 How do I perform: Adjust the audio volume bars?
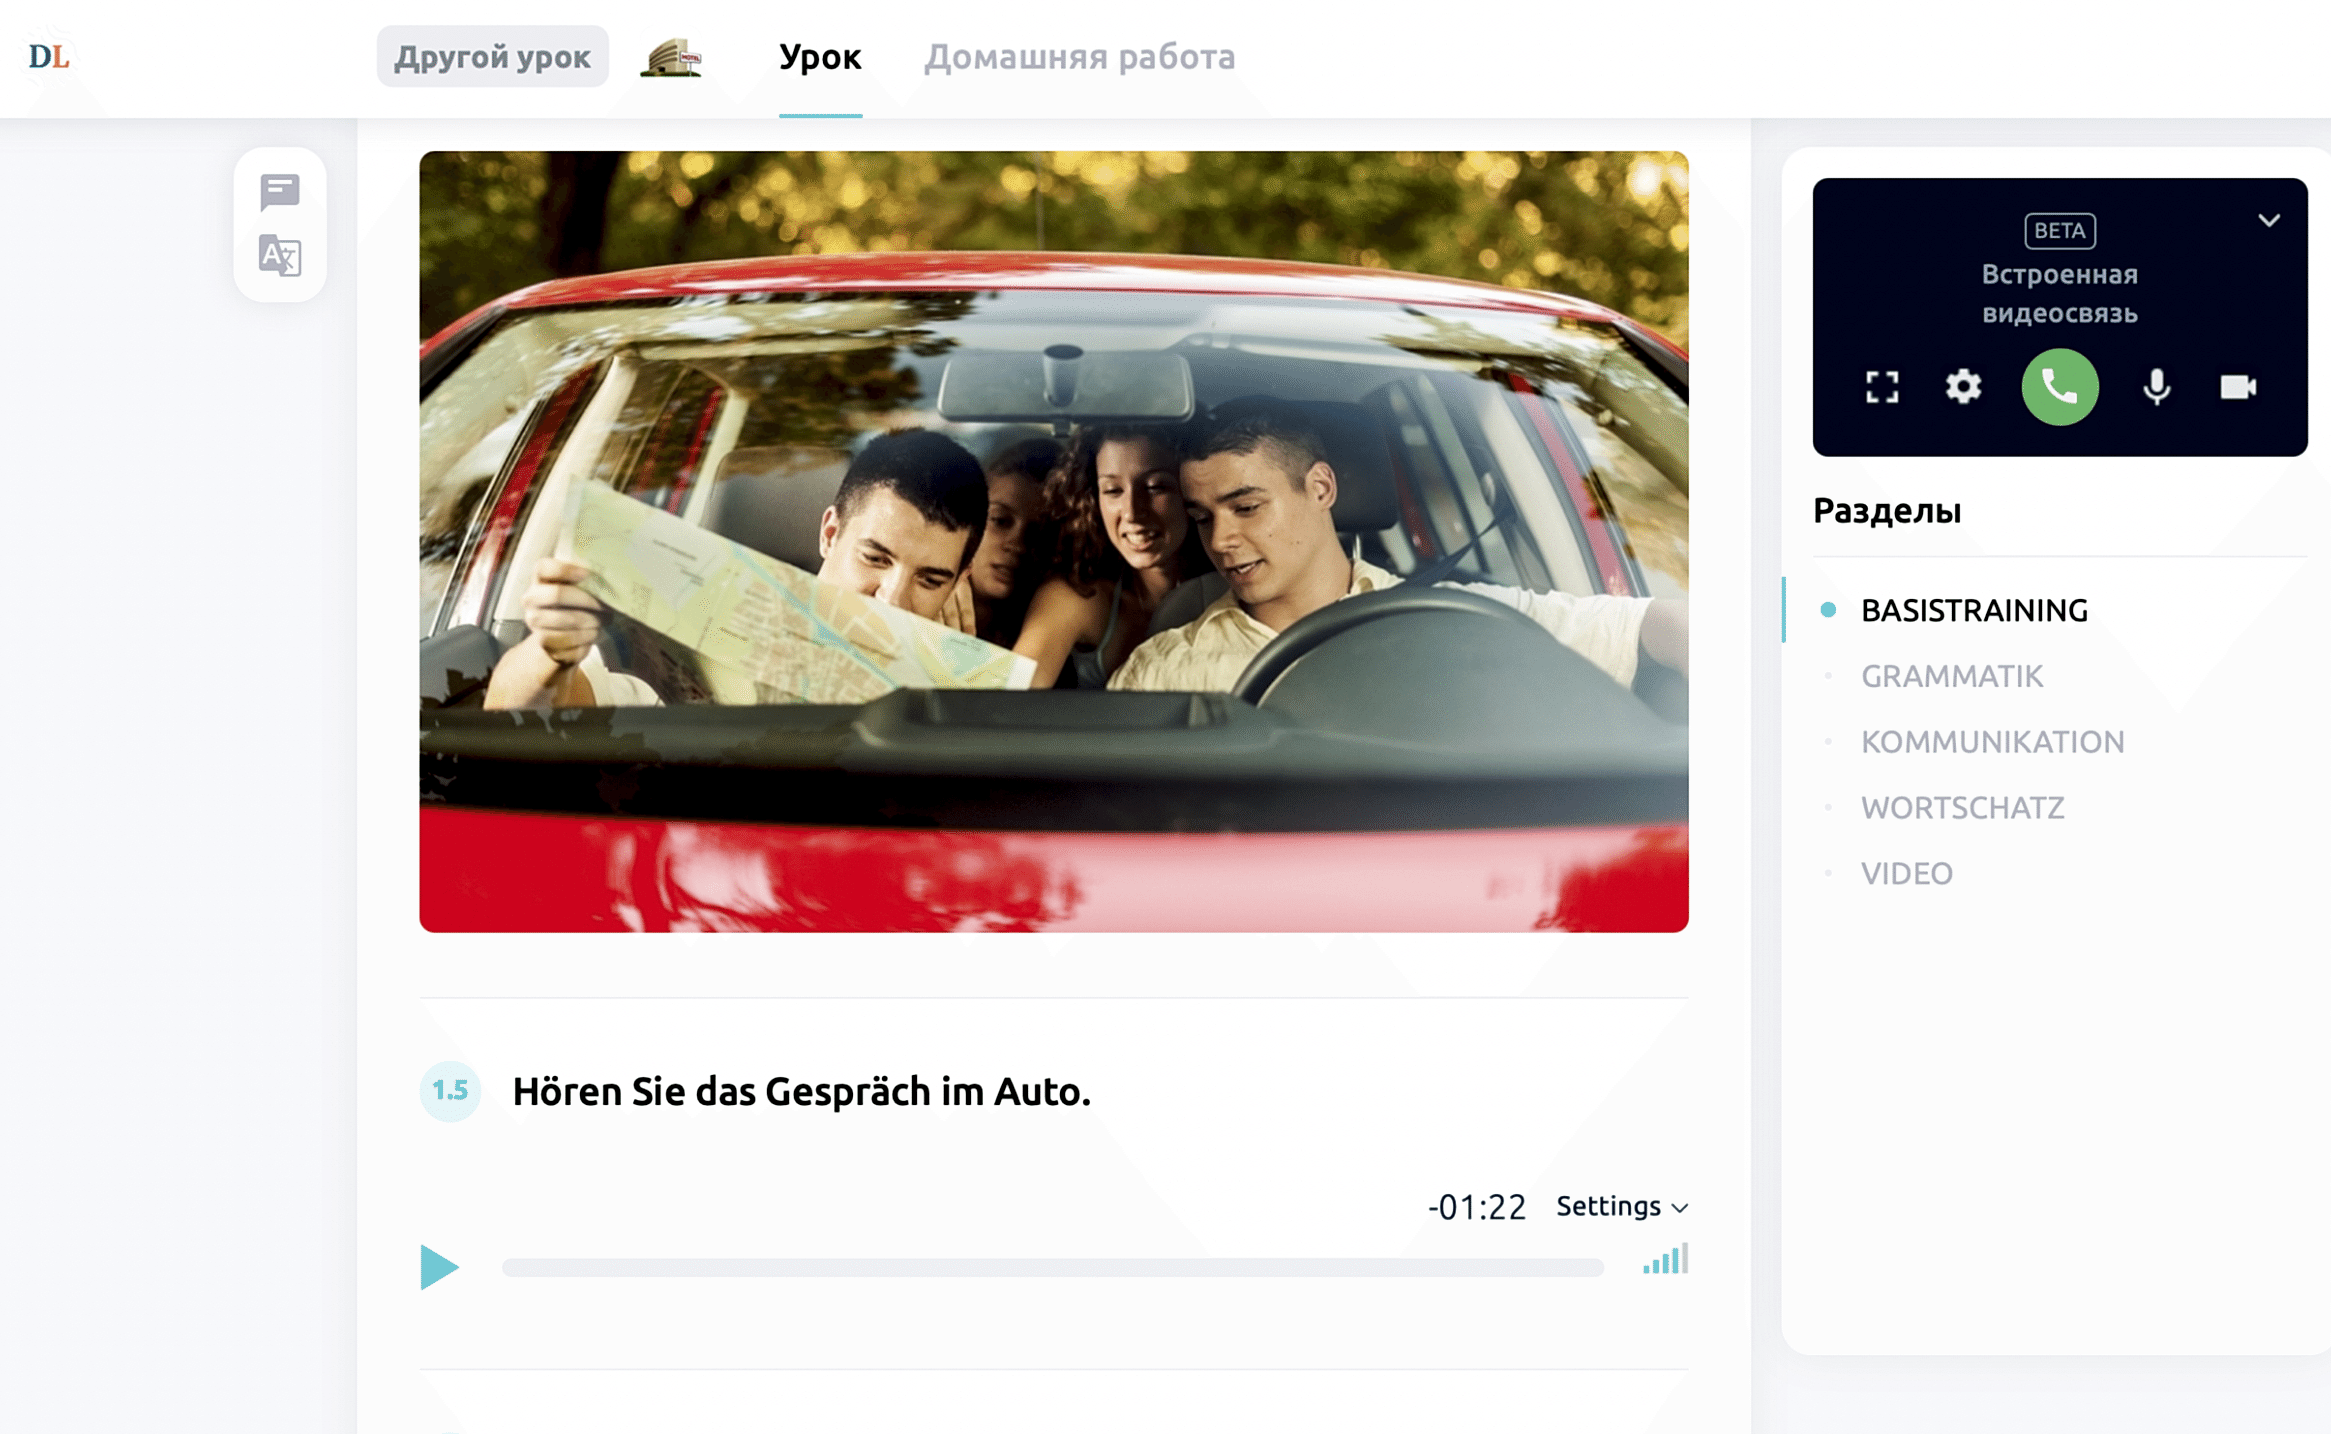pyautogui.click(x=1665, y=1259)
